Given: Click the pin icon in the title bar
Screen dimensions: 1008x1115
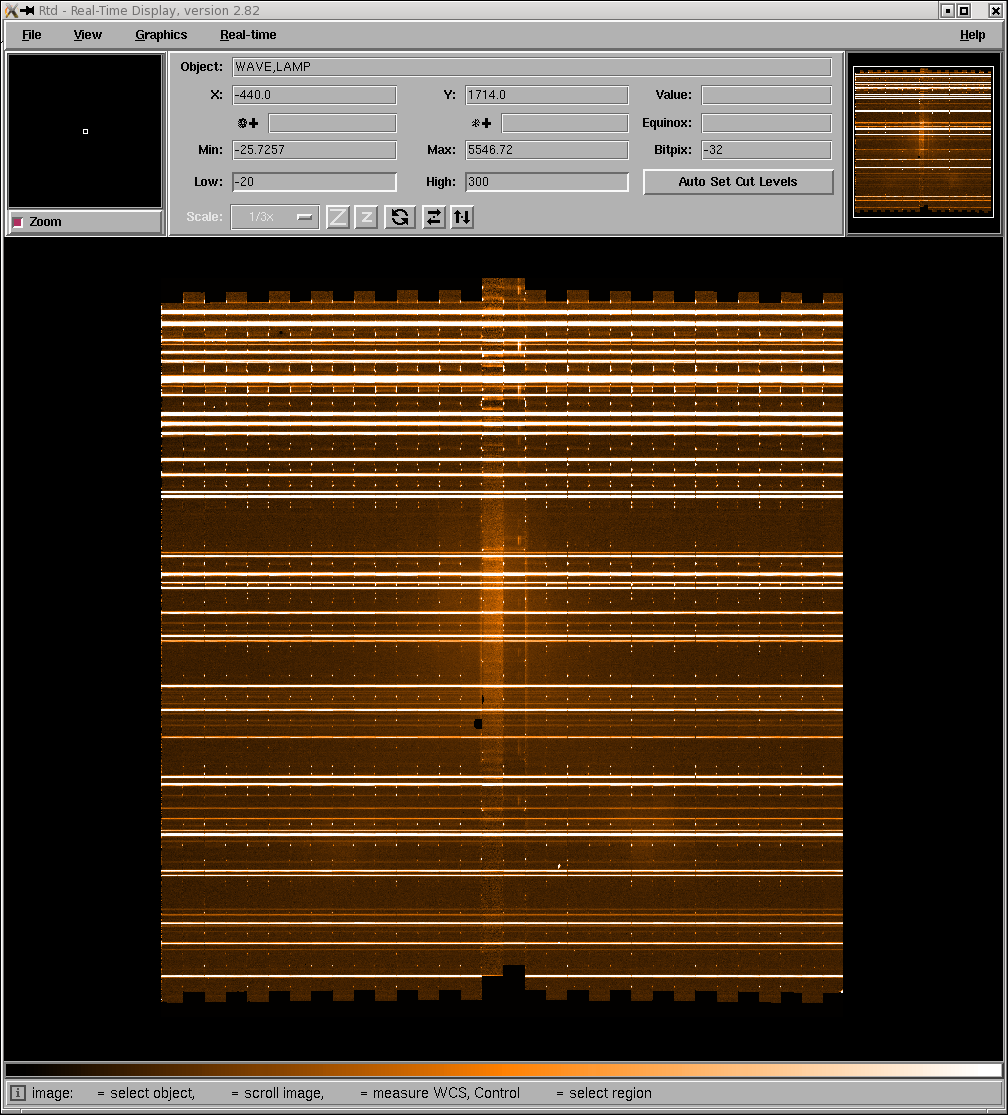Looking at the screenshot, I should click(27, 11).
